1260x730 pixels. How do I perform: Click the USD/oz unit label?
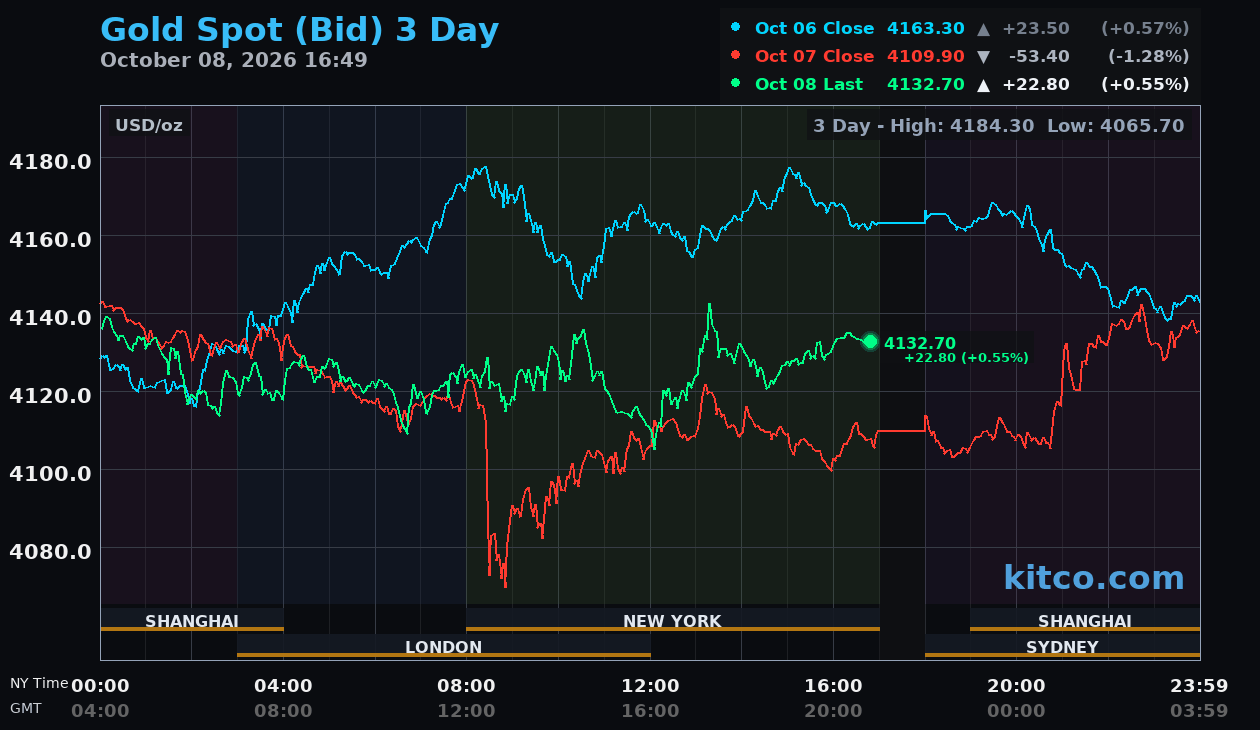coord(149,126)
